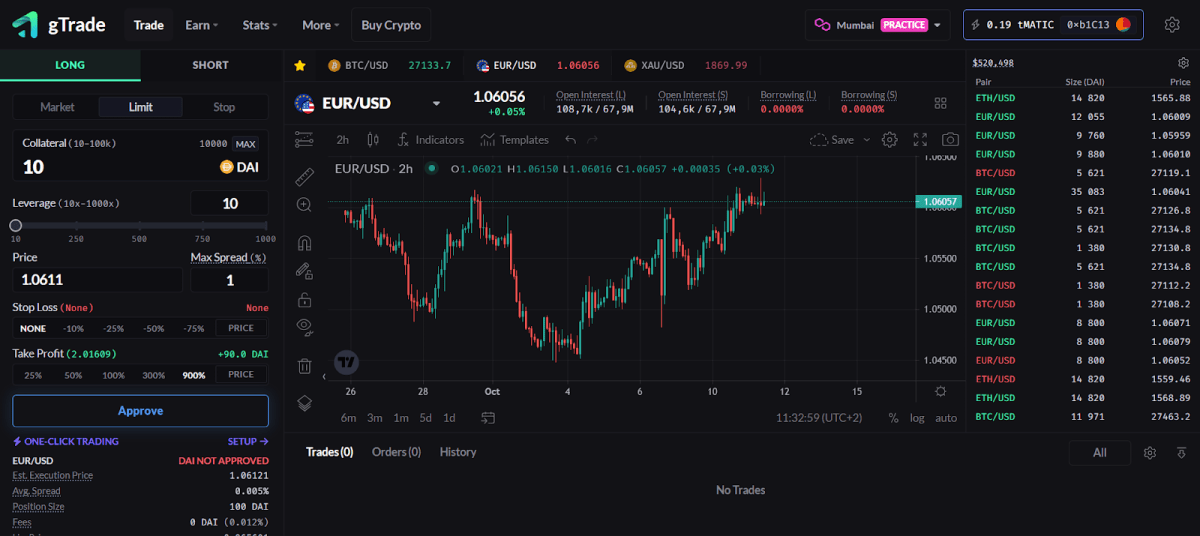Screen dimensions: 1200x536
Task: Open the candlestick chart style selector
Action: (x=373, y=140)
